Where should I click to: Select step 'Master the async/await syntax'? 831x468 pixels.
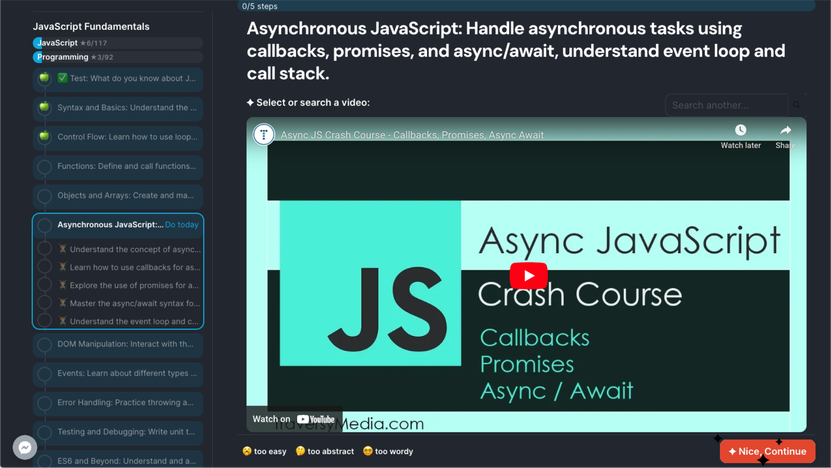129,303
